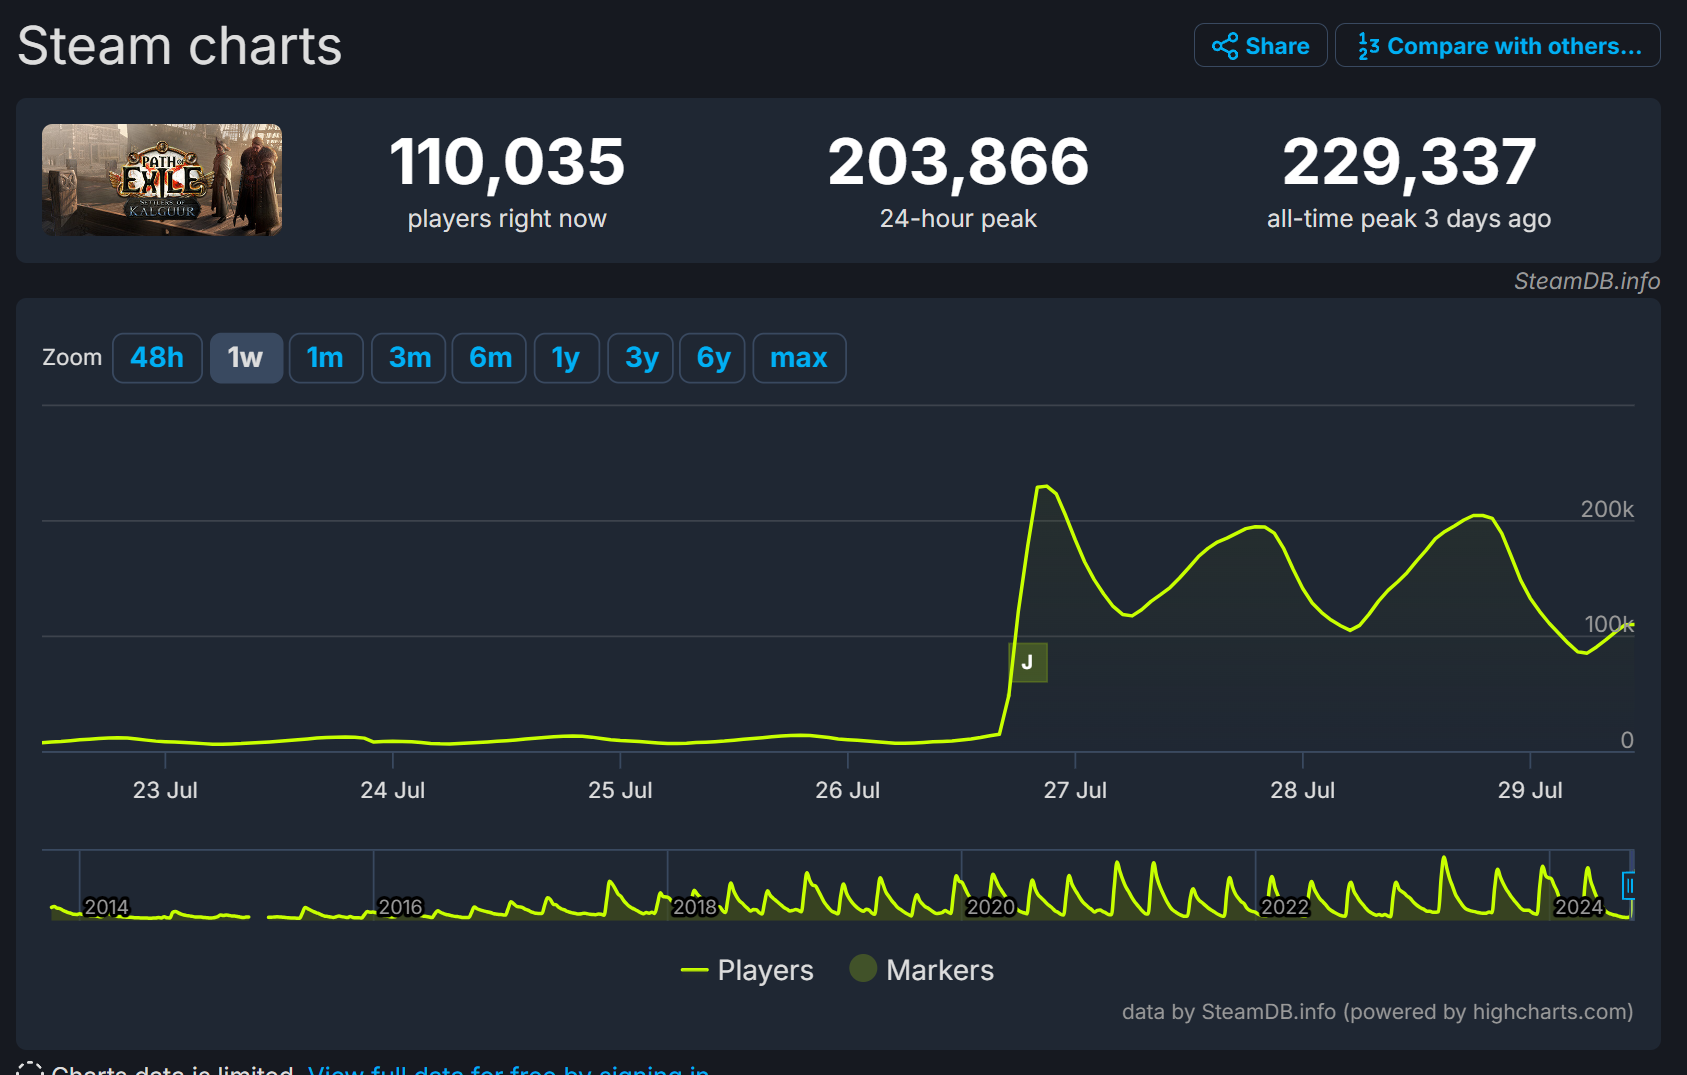Click the 203,866 24-hour peak figure
1687x1075 pixels.
tap(958, 162)
